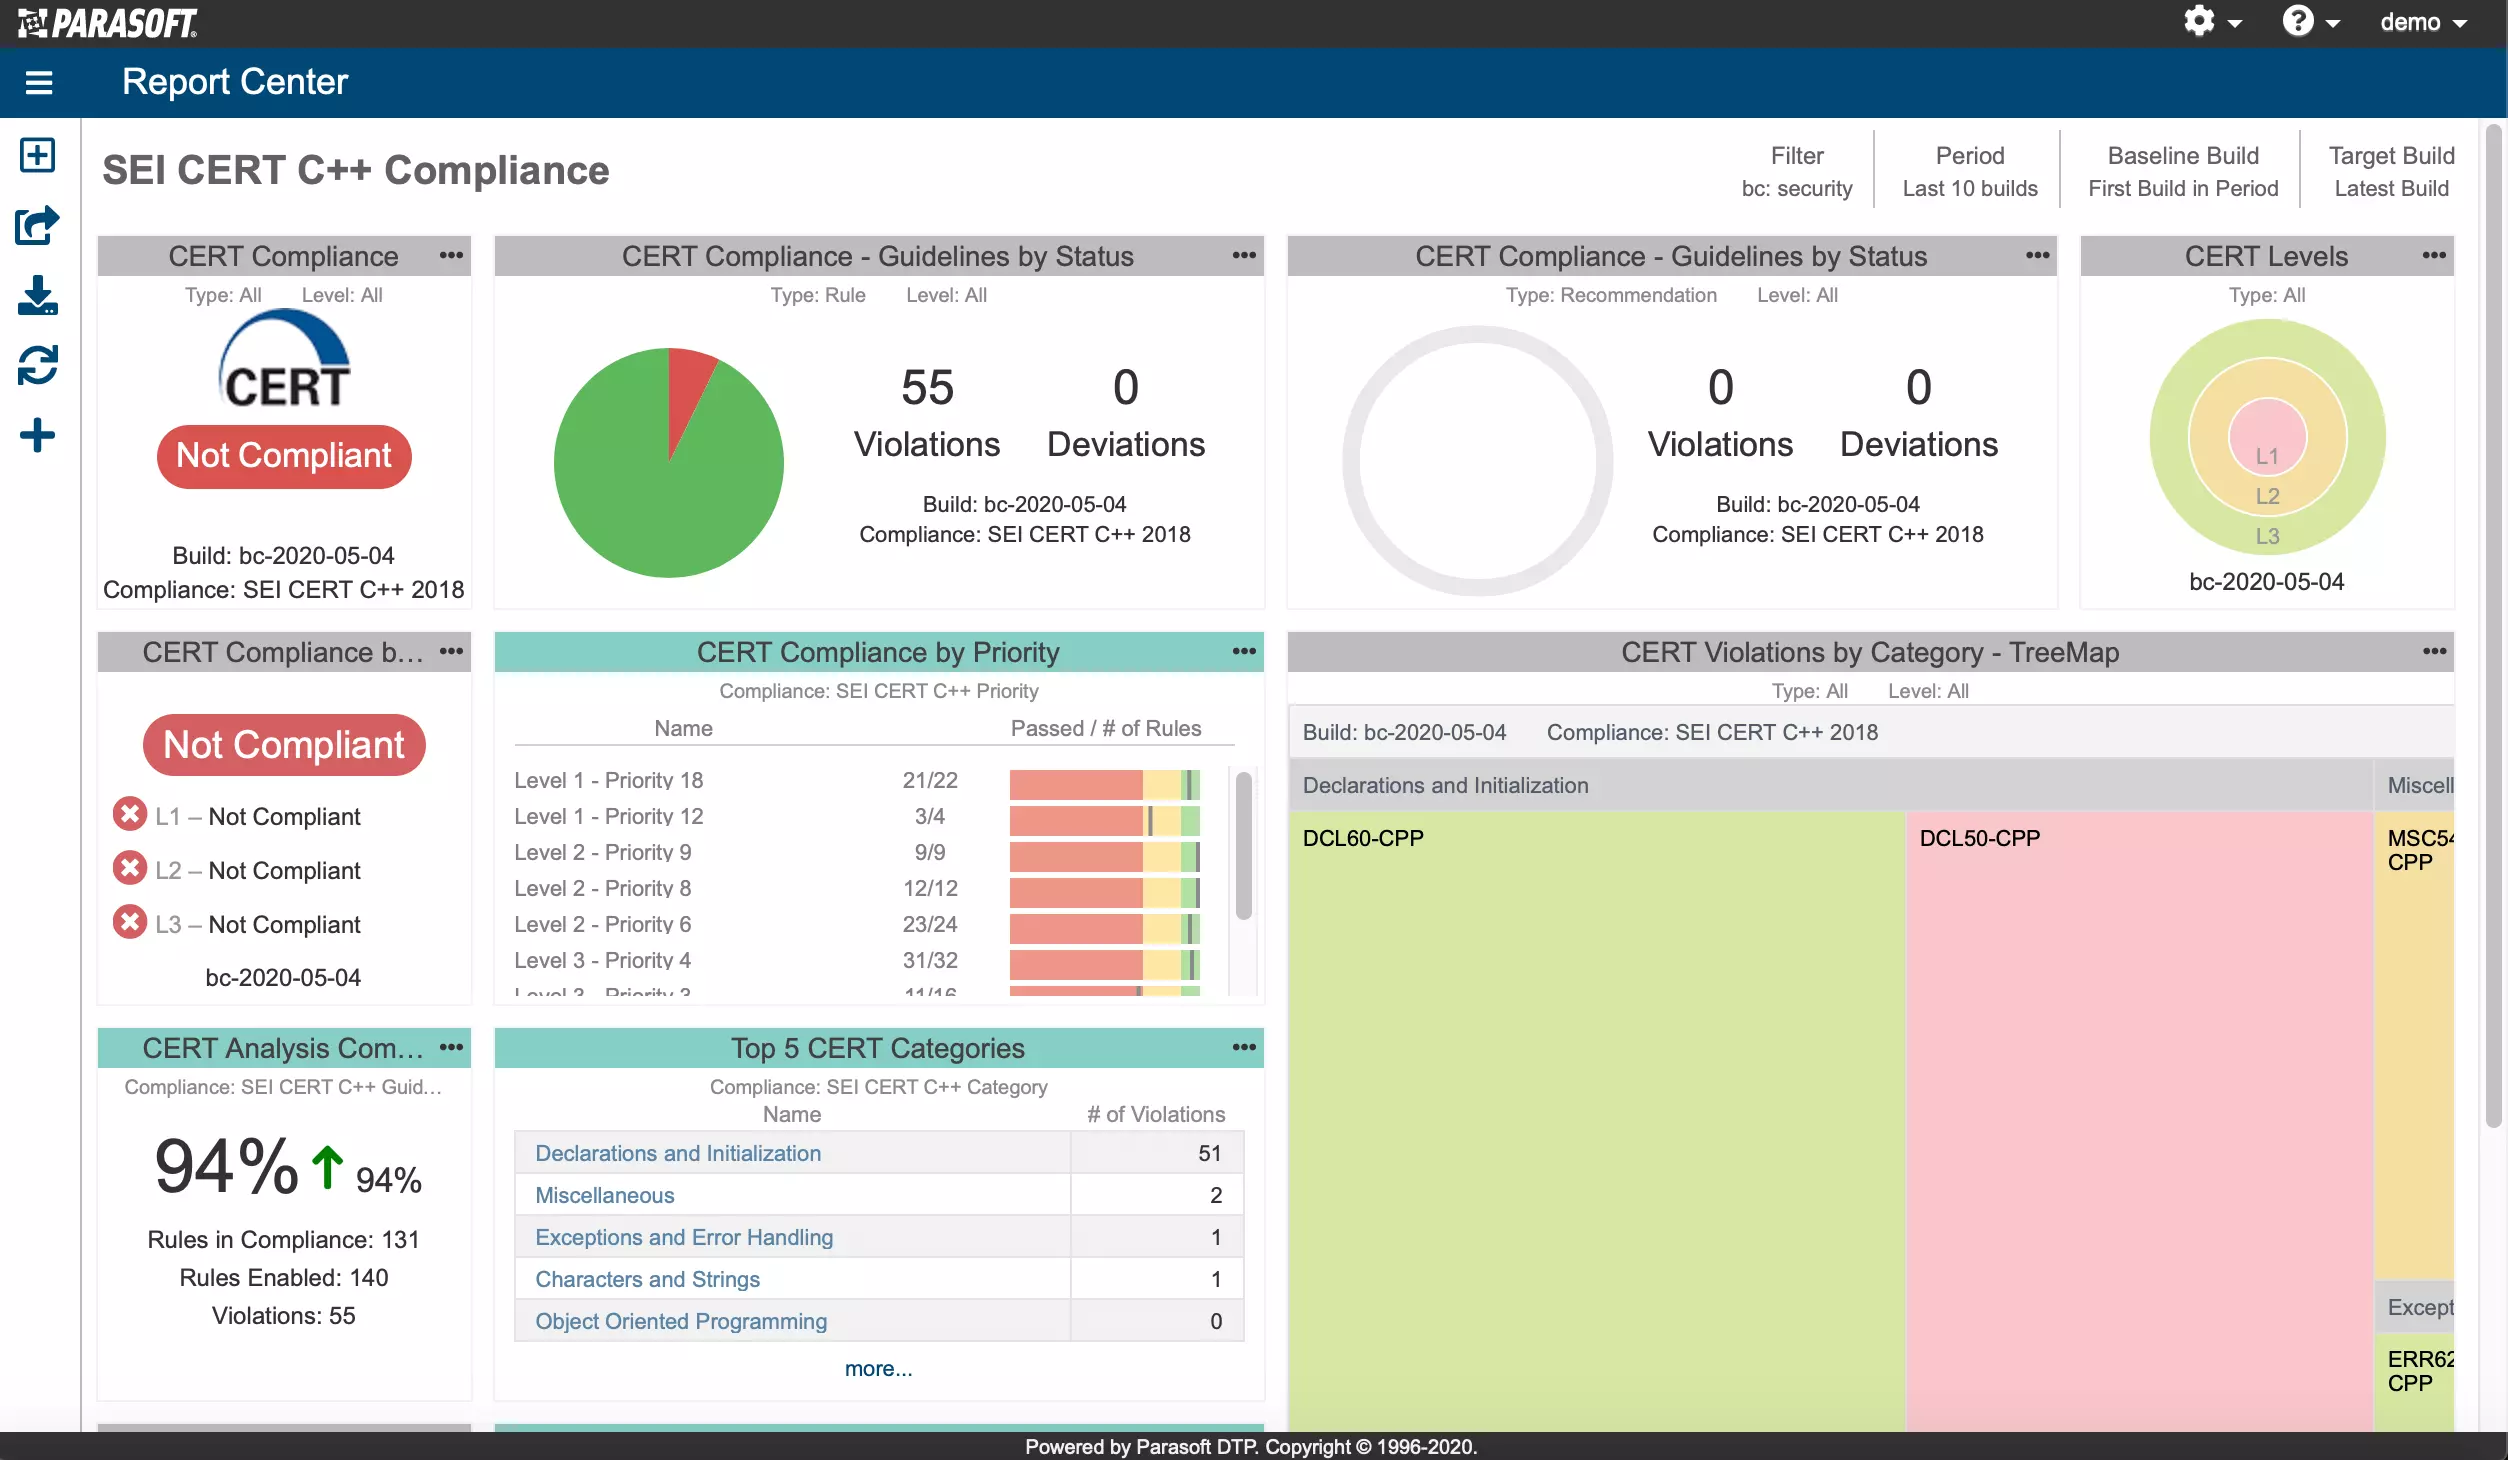Open the help question mark menu

[x=2311, y=22]
